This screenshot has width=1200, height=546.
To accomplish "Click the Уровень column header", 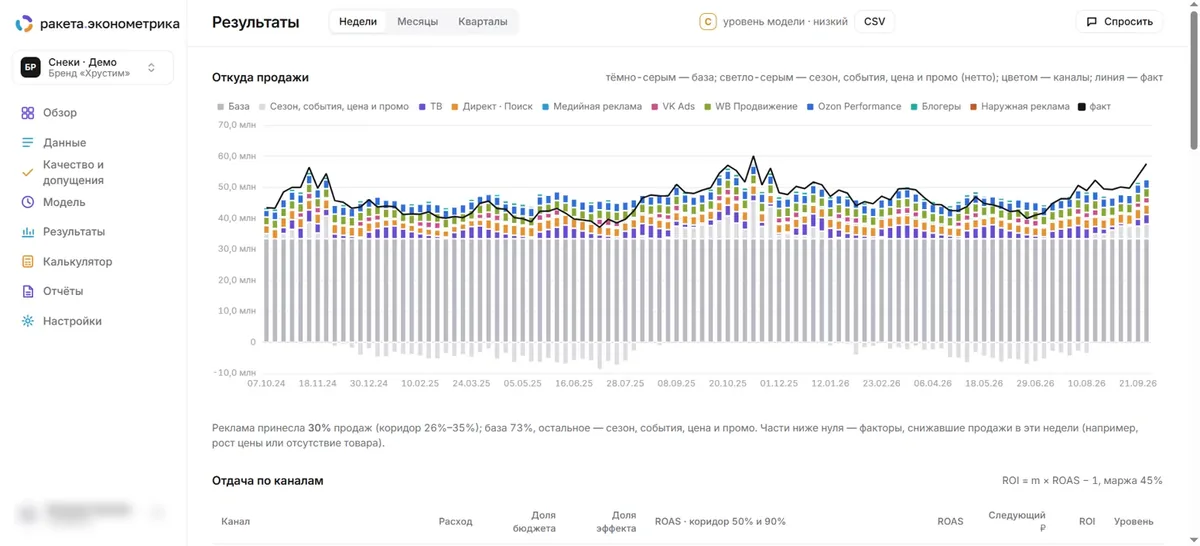I will [1134, 521].
